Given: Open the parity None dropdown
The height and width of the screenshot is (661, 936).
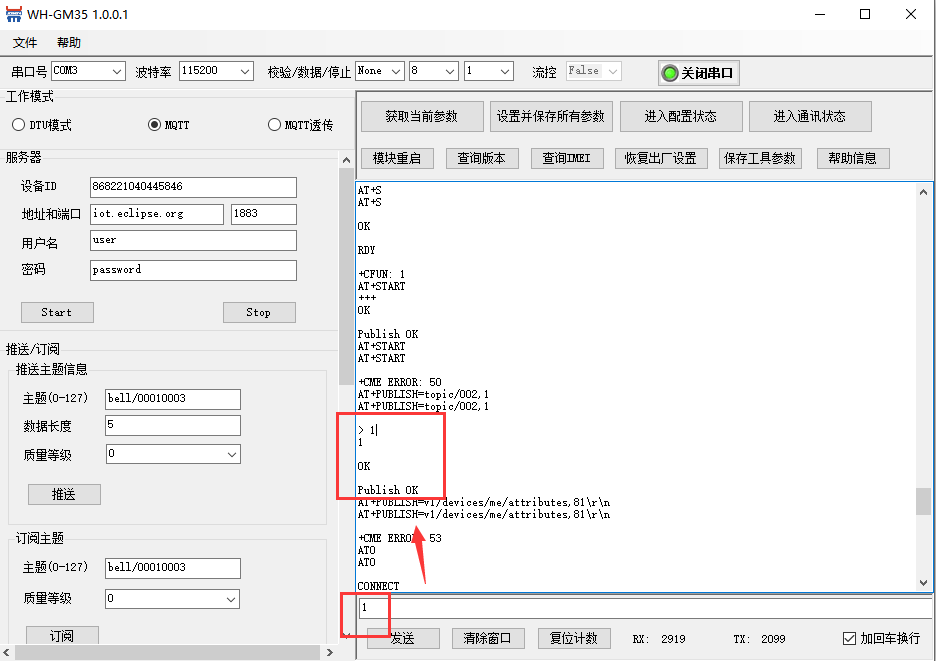Looking at the screenshot, I should (380, 71).
